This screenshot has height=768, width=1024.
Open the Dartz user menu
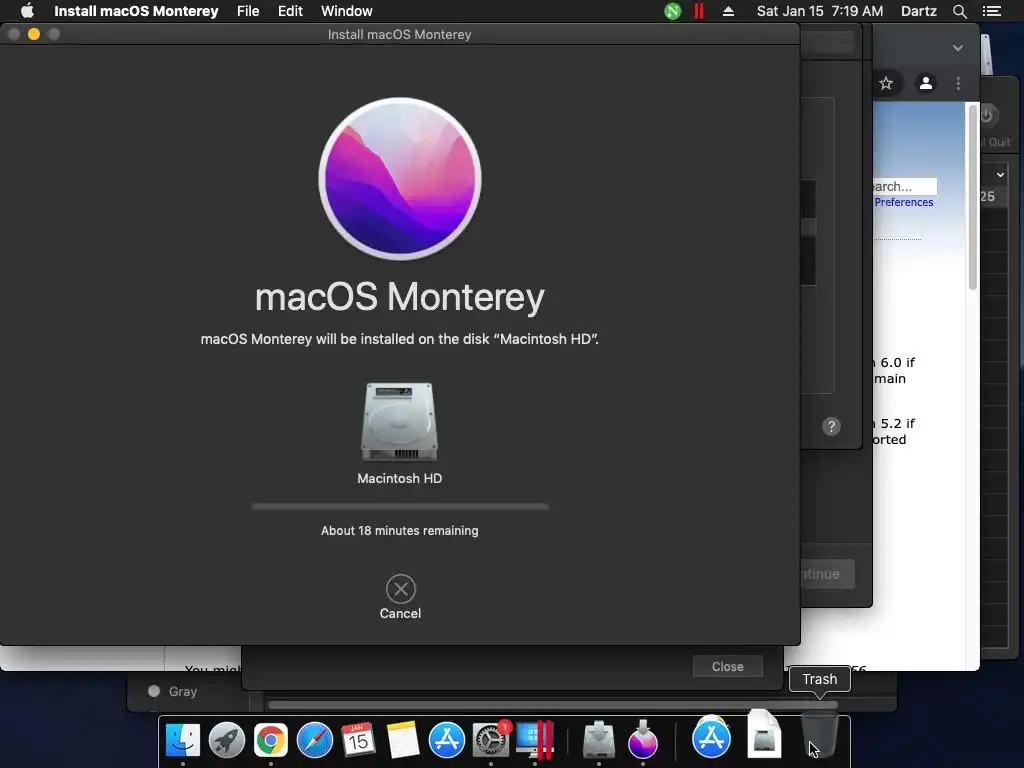tap(918, 11)
